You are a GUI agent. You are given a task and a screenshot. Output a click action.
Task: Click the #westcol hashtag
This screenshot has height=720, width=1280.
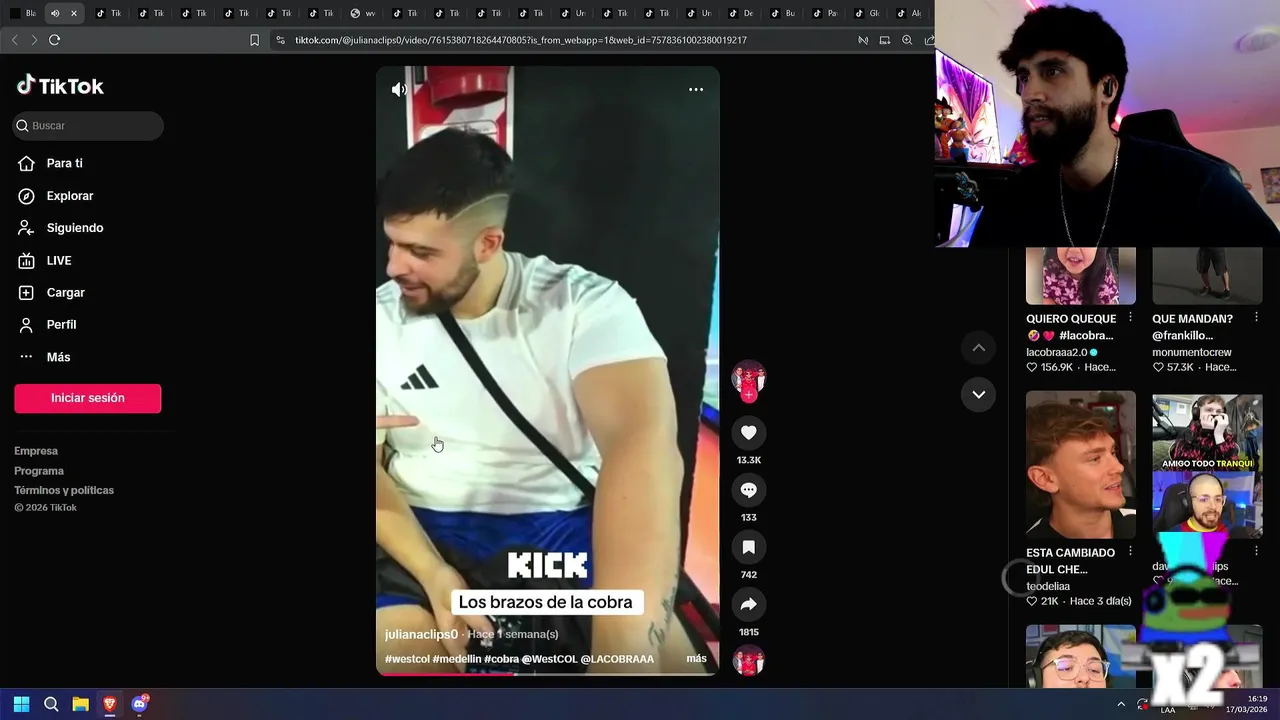click(x=407, y=659)
